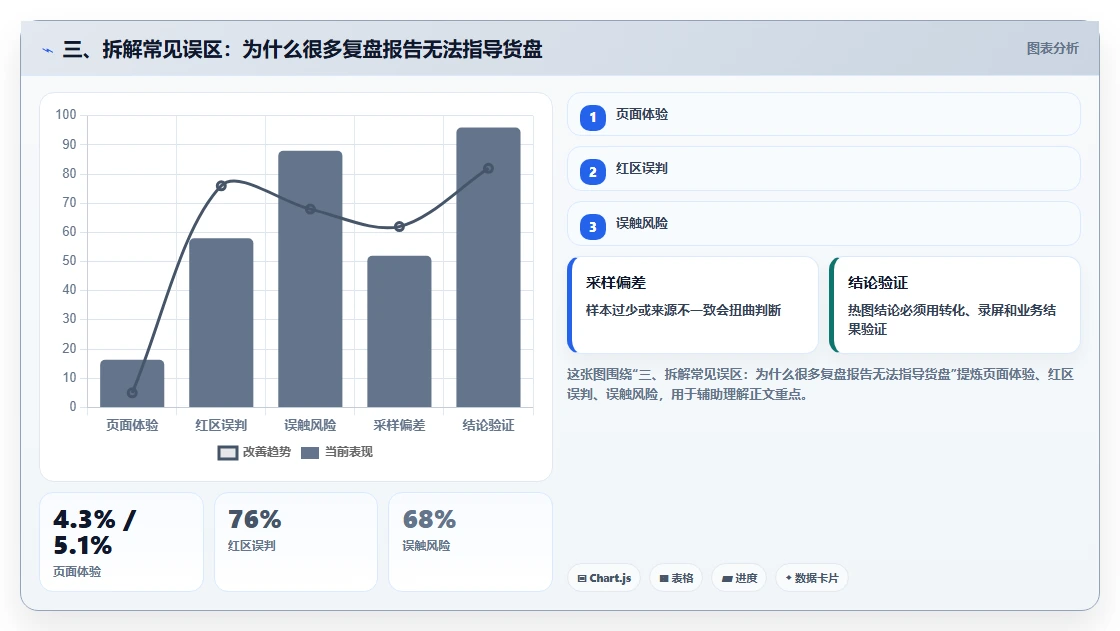The width and height of the screenshot is (1120, 631).
Task: Select the 结论验证 card
Action: 954,305
